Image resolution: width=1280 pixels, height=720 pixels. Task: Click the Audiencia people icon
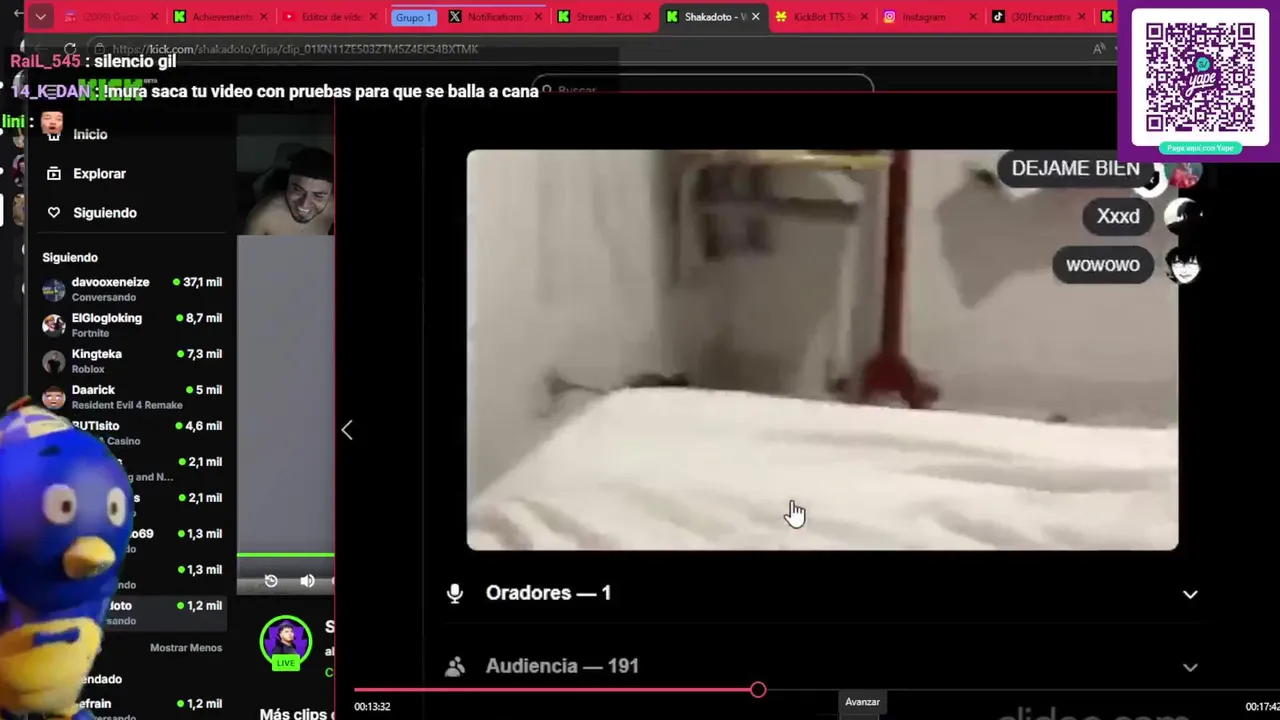click(x=455, y=666)
